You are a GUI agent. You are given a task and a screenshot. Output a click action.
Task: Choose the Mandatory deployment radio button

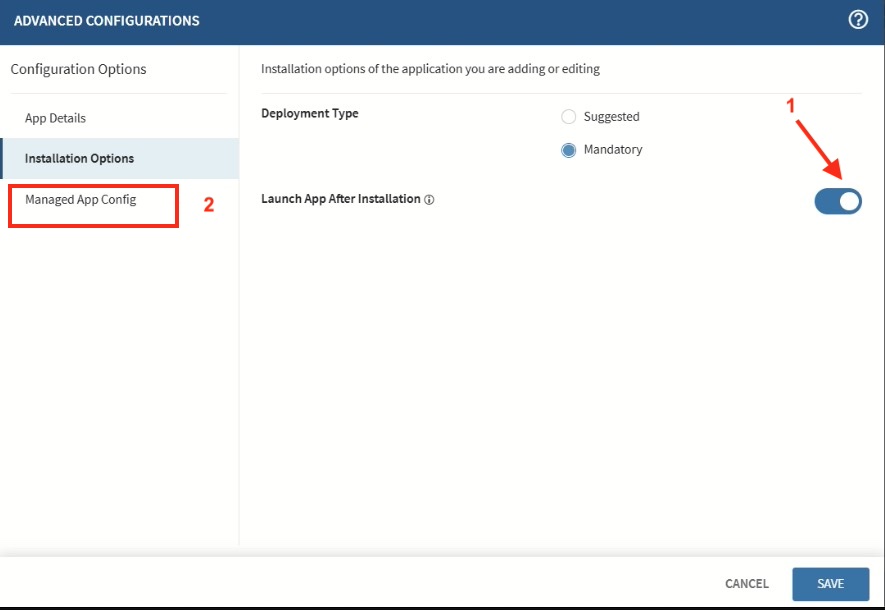pyautogui.click(x=569, y=150)
